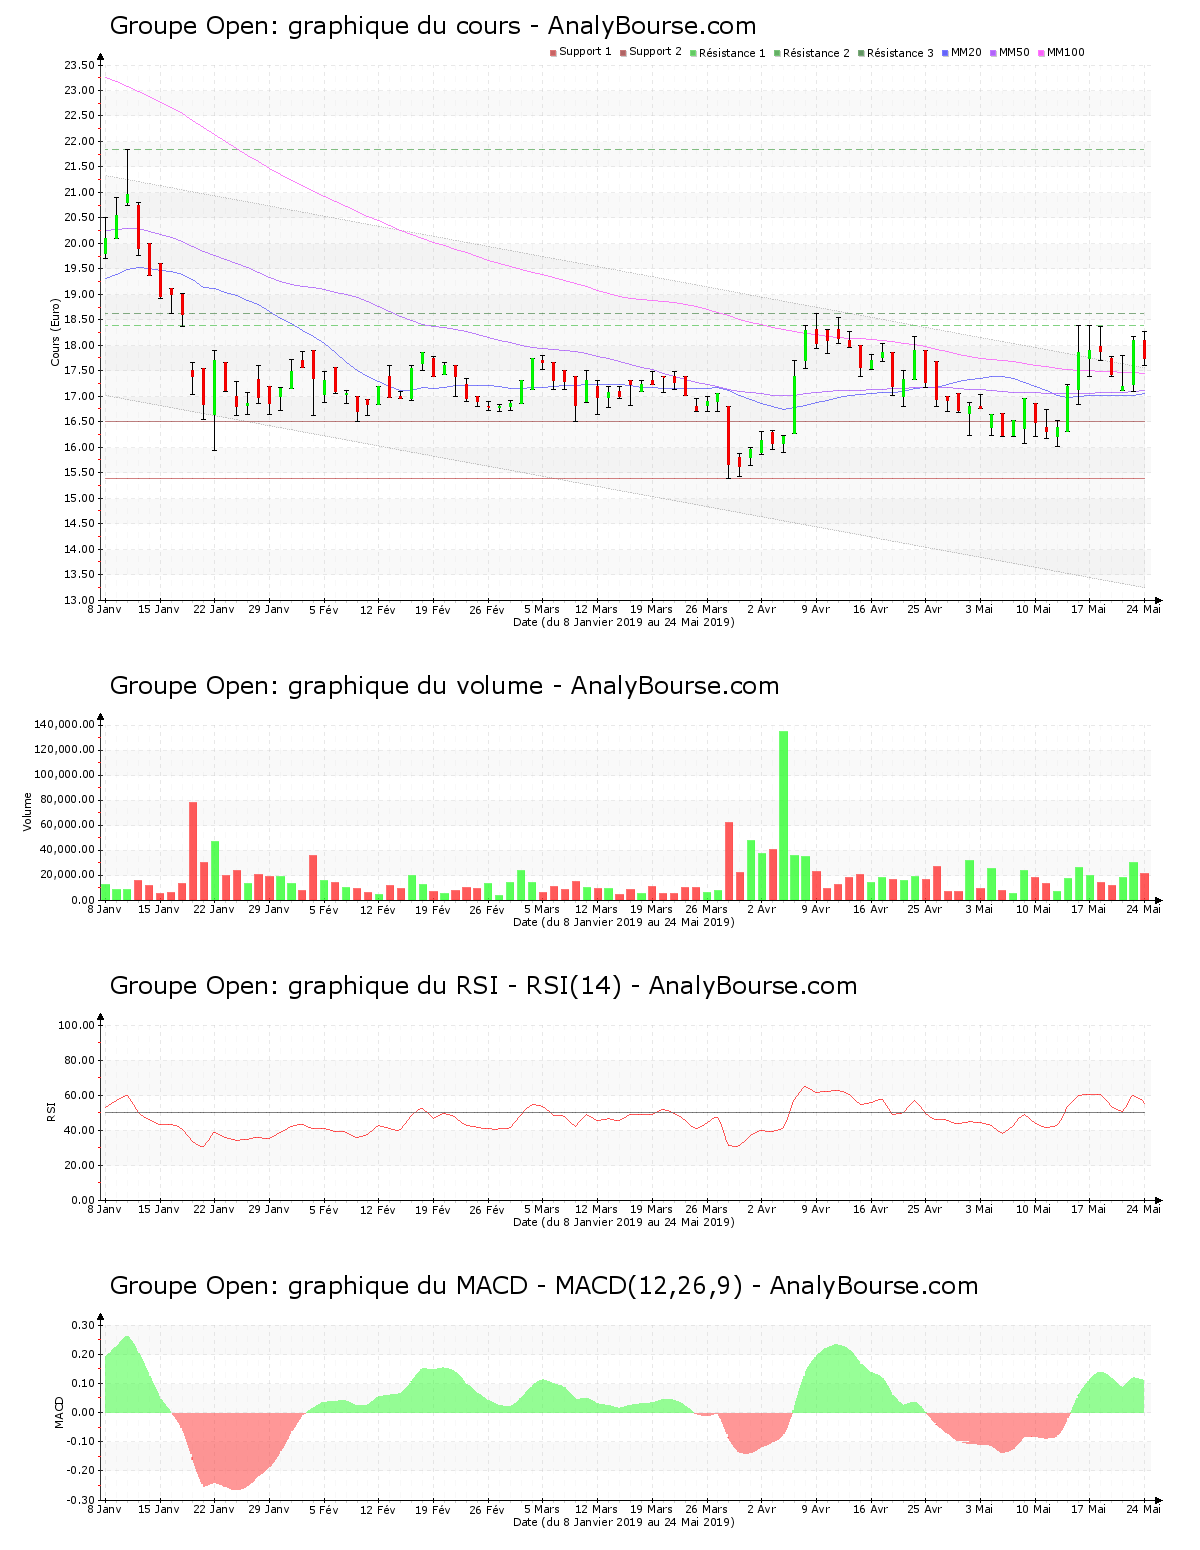Image resolution: width=1200 pixels, height=1550 pixels.
Task: Select the Support 2 legend label
Action: pyautogui.click(x=655, y=52)
